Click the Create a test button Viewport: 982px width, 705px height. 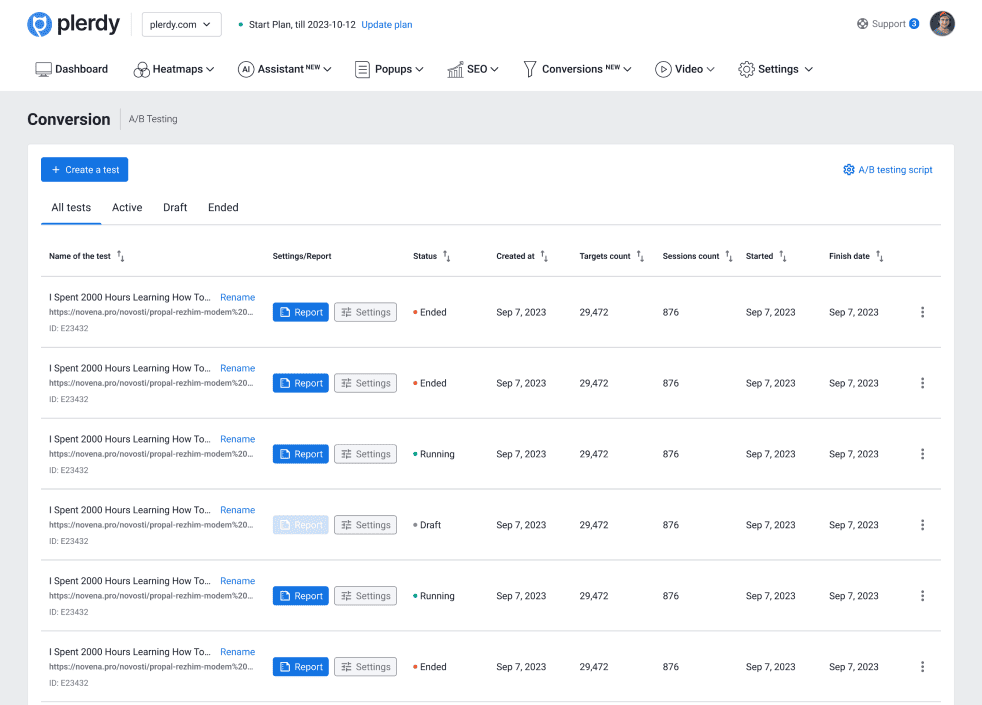(85, 170)
